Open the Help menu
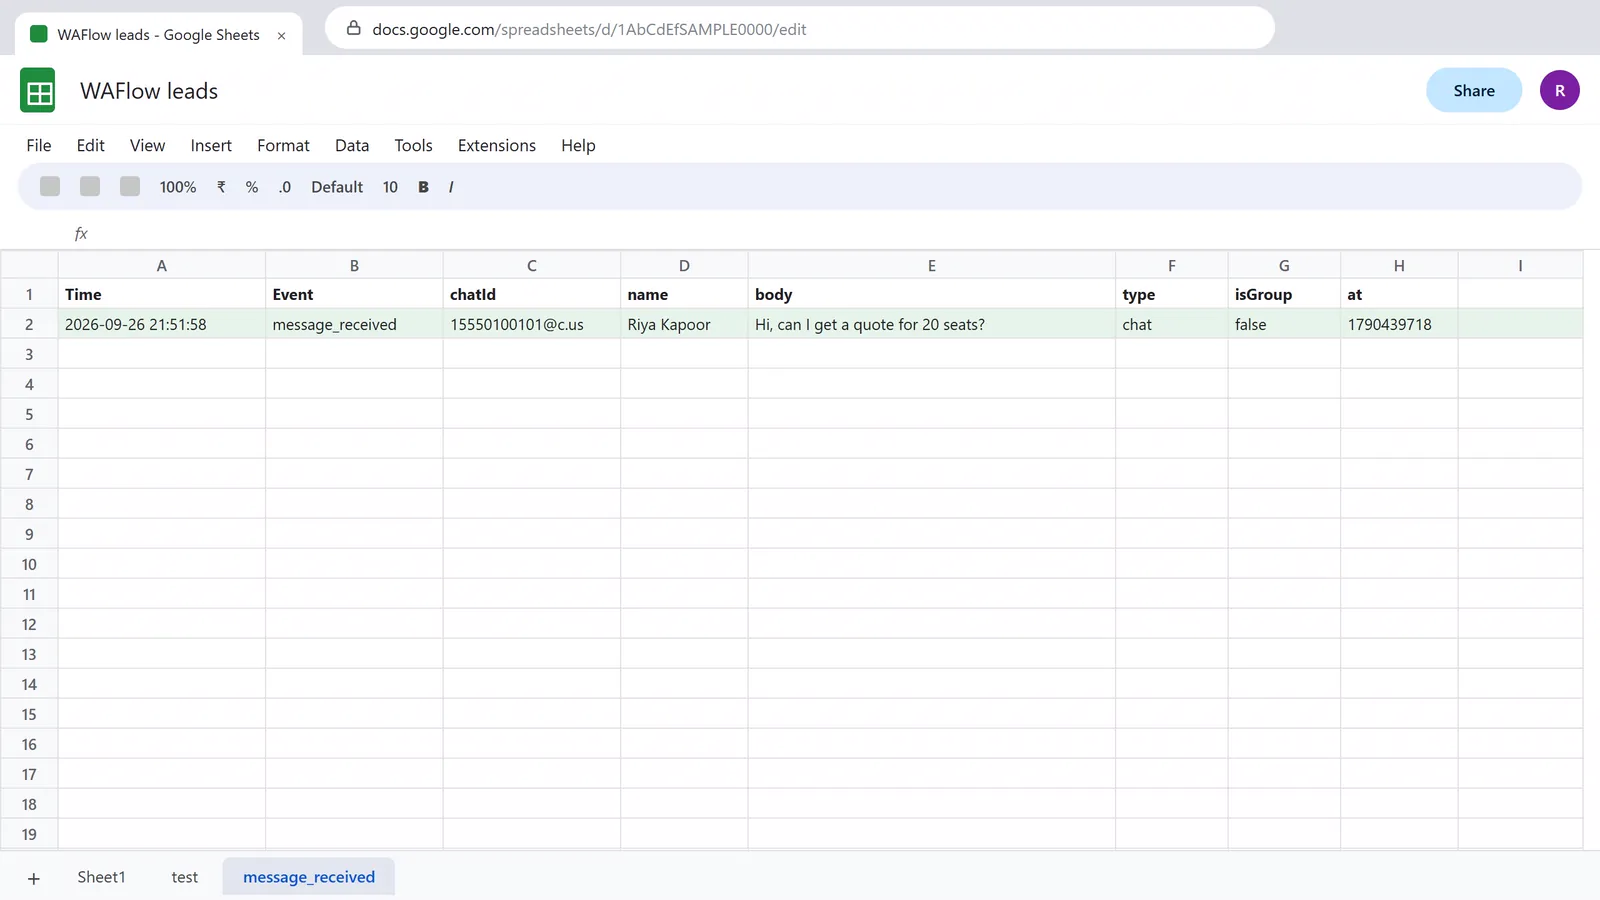Screen dimensions: 1600x900 tap(578, 145)
